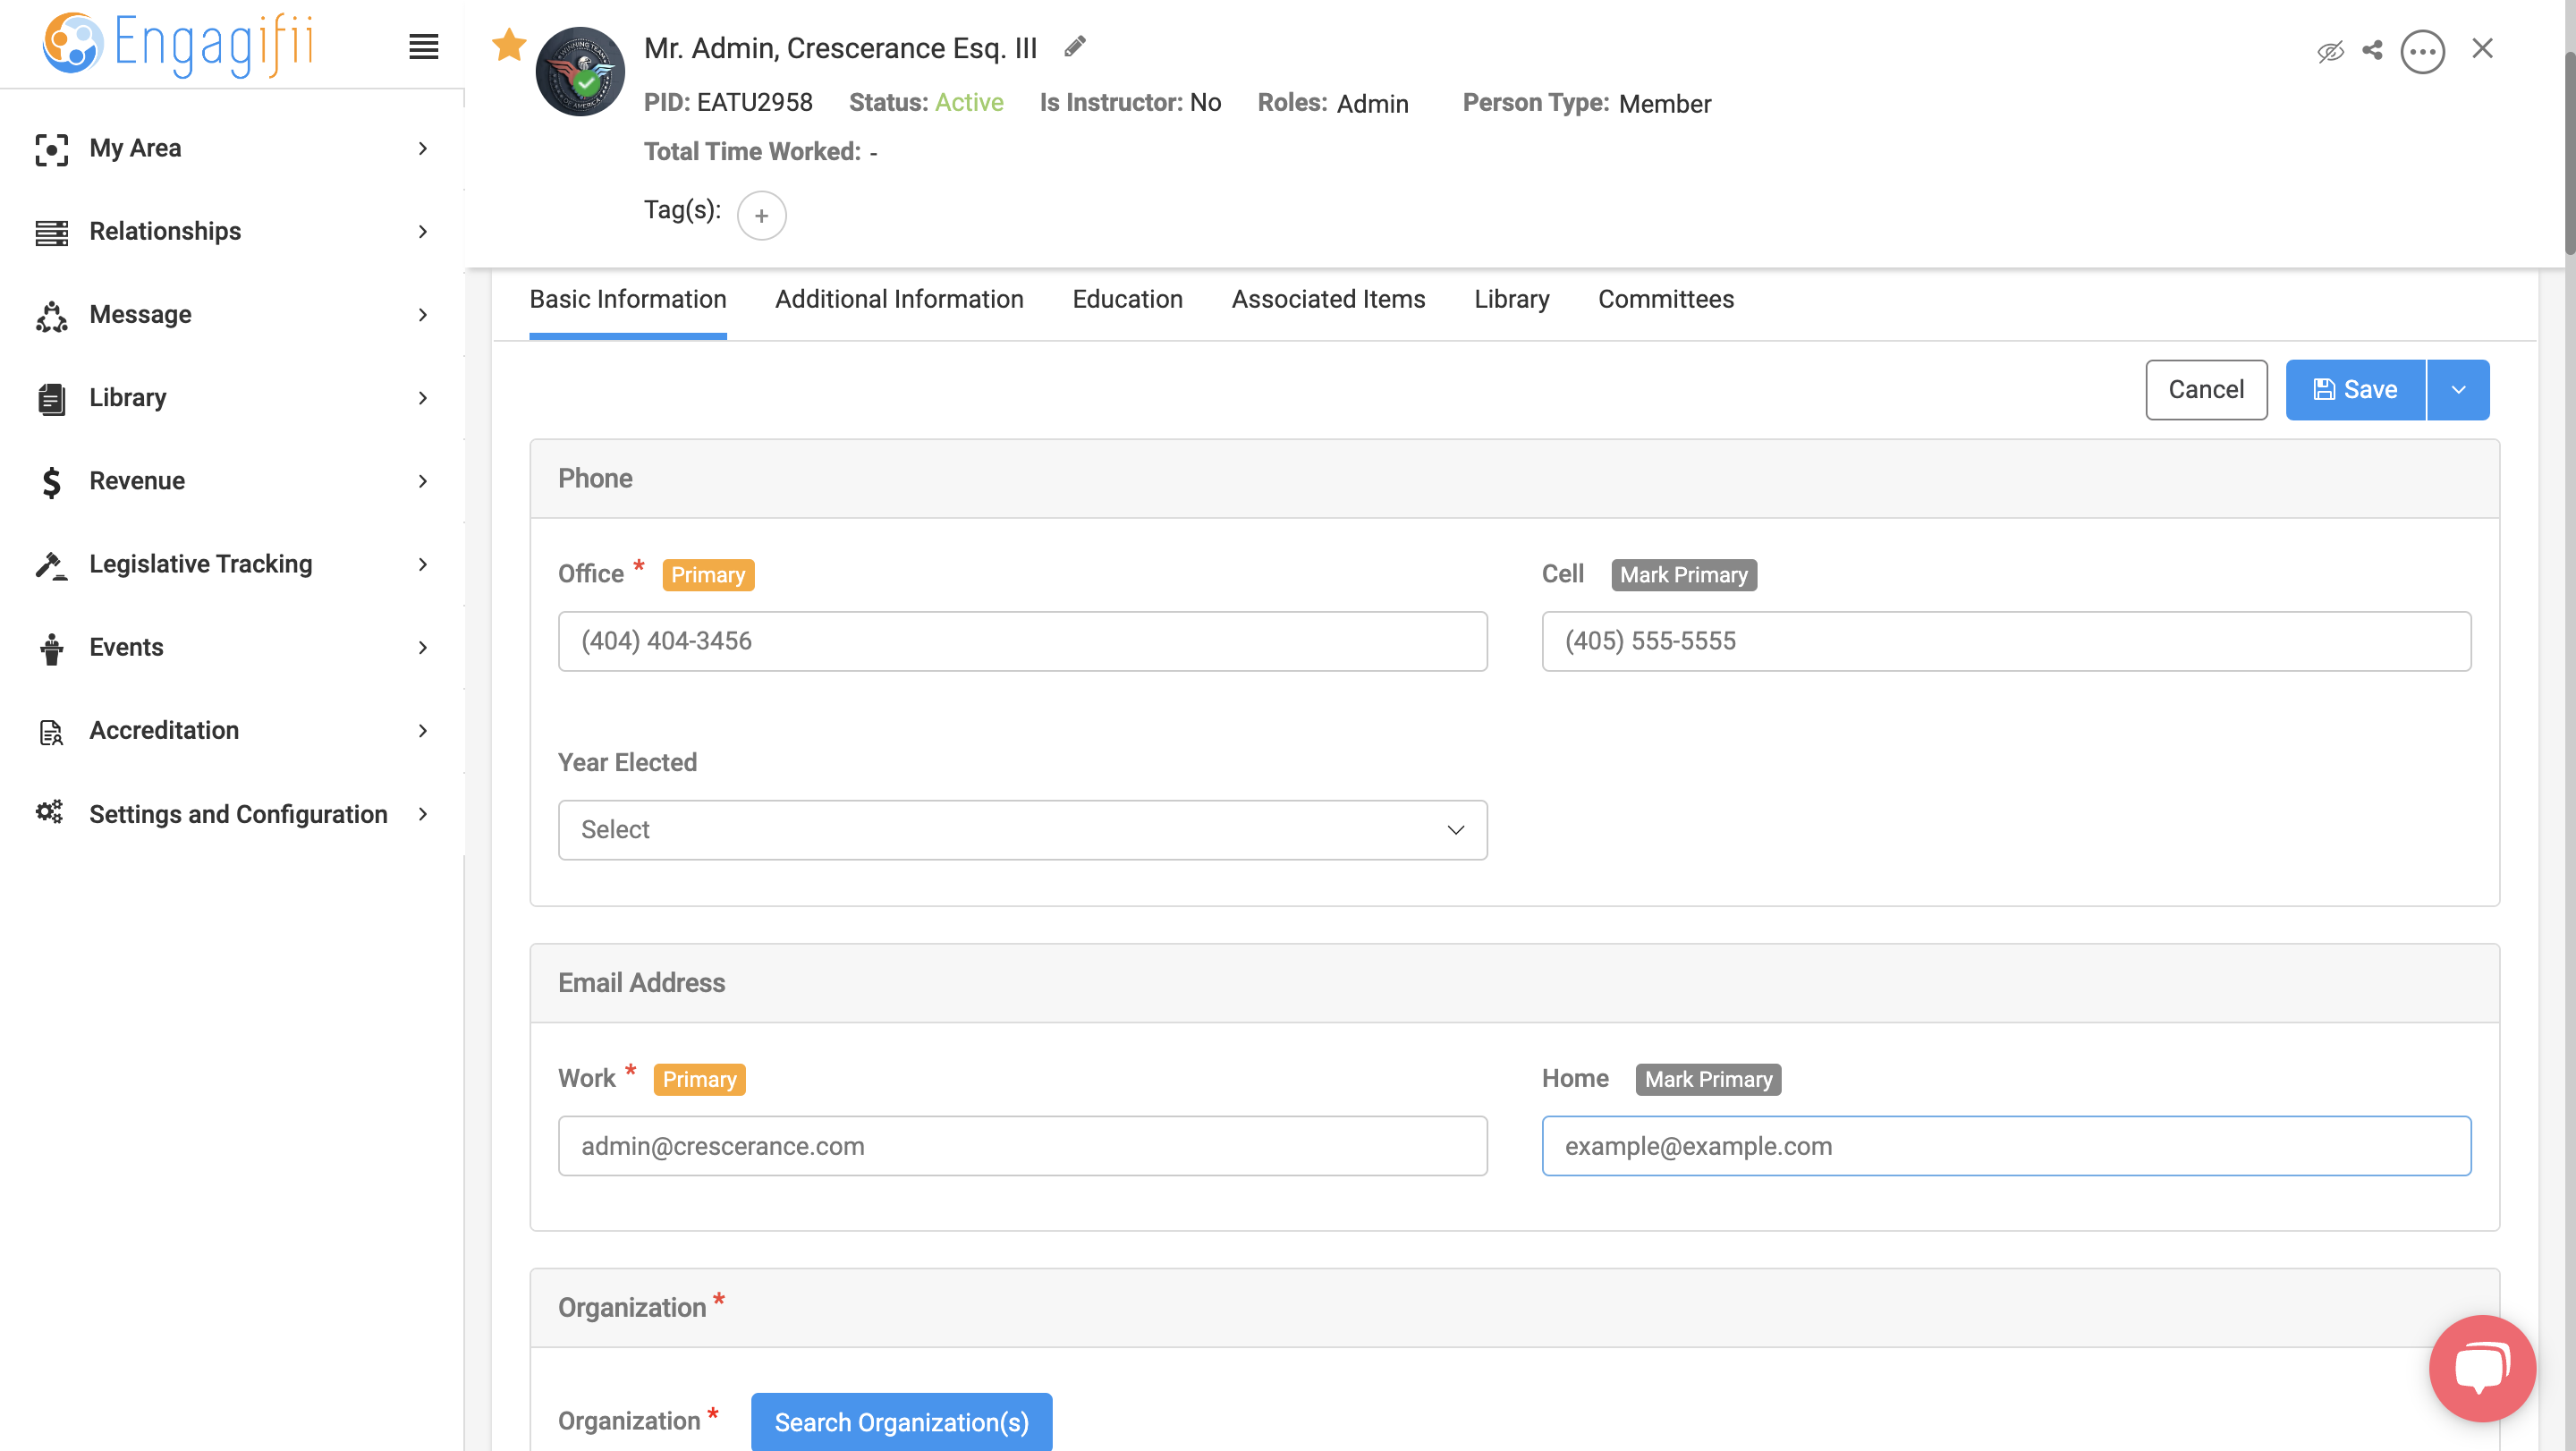The image size is (2576, 1451).
Task: Click the Legislative Tracking gavel icon
Action: click(51, 565)
